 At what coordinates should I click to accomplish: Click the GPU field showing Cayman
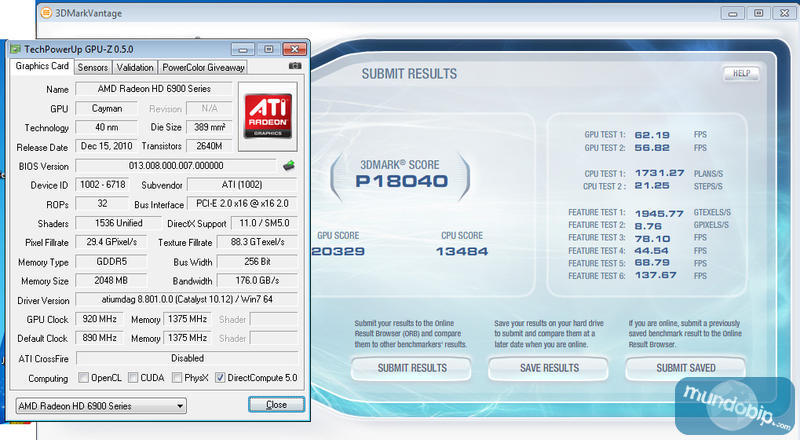(x=107, y=108)
